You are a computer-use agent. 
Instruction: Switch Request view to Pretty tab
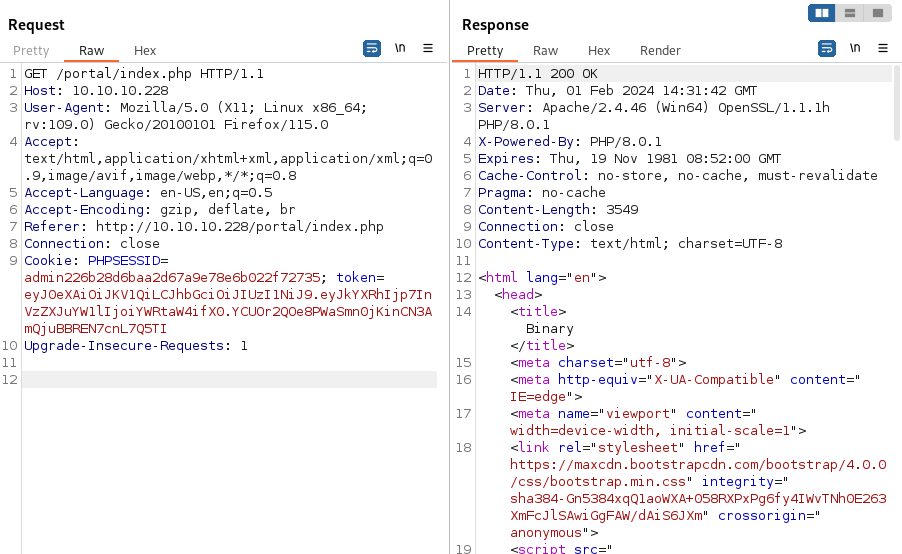coord(31,51)
